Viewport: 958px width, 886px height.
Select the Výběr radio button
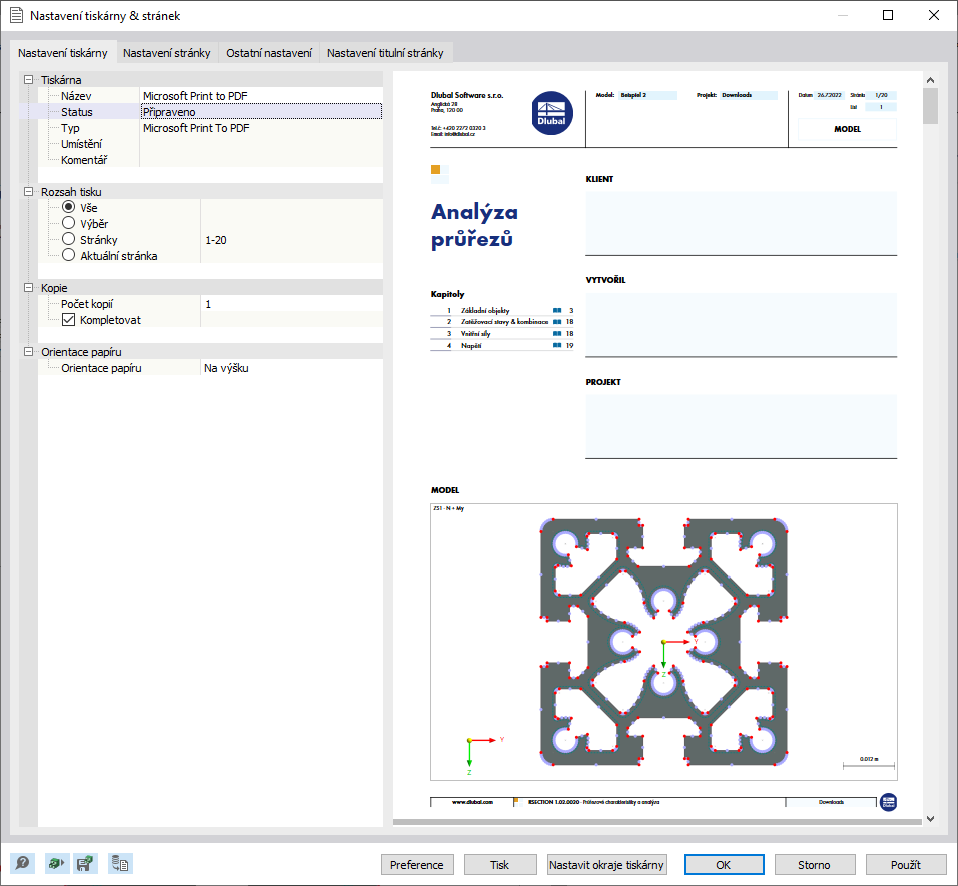[68, 223]
